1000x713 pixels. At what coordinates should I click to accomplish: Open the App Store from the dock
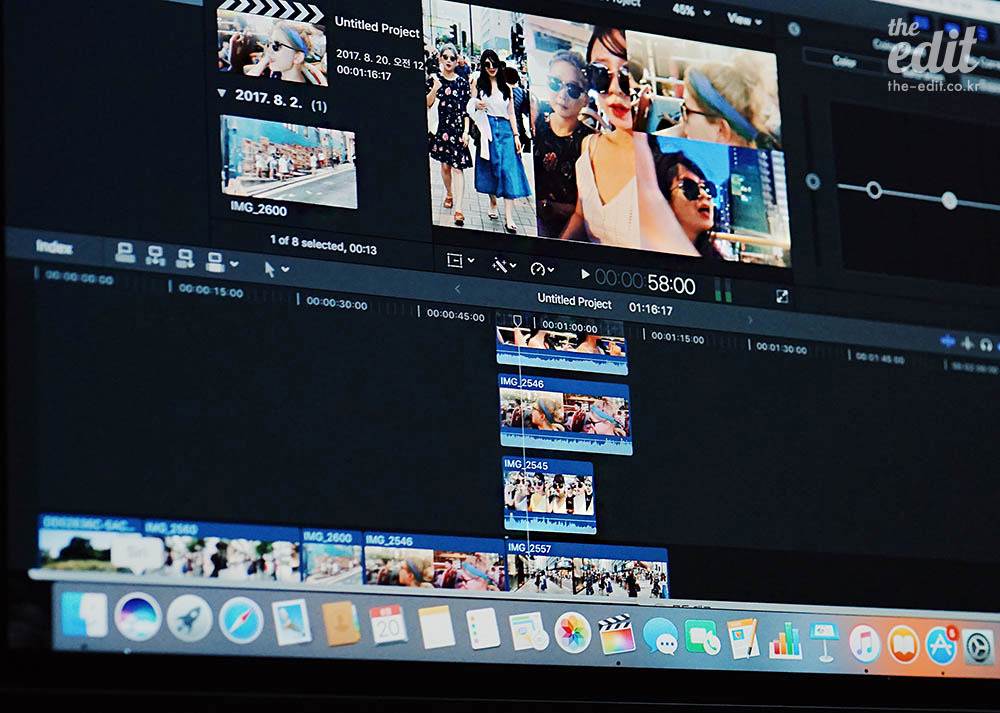942,647
